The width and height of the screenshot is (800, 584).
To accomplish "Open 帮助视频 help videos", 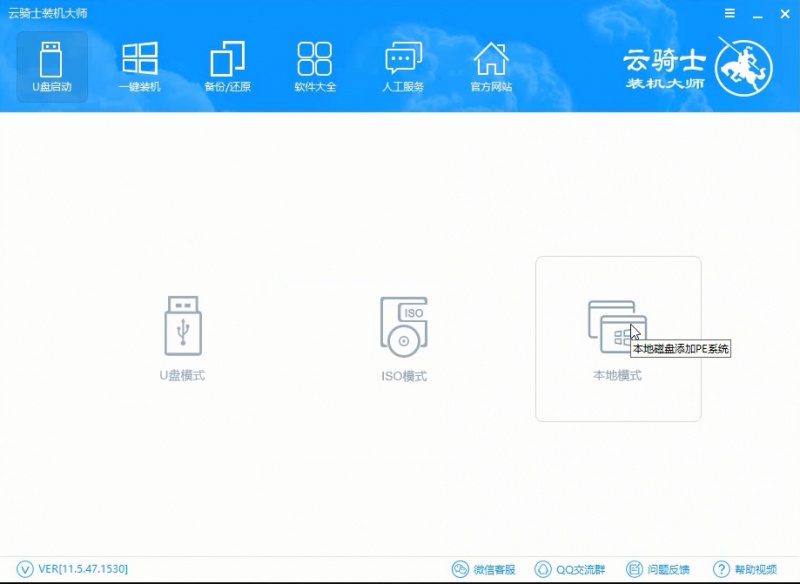I will pos(745,569).
